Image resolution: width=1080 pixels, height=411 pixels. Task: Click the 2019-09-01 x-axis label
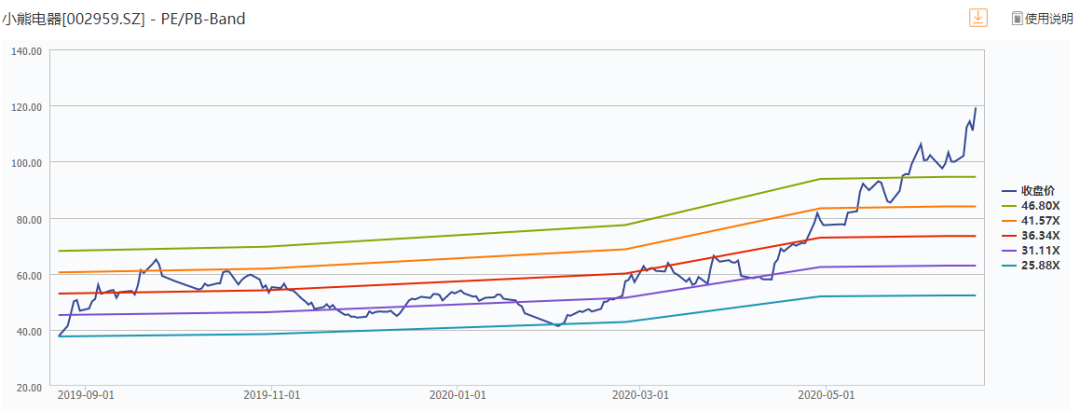(x=85, y=395)
